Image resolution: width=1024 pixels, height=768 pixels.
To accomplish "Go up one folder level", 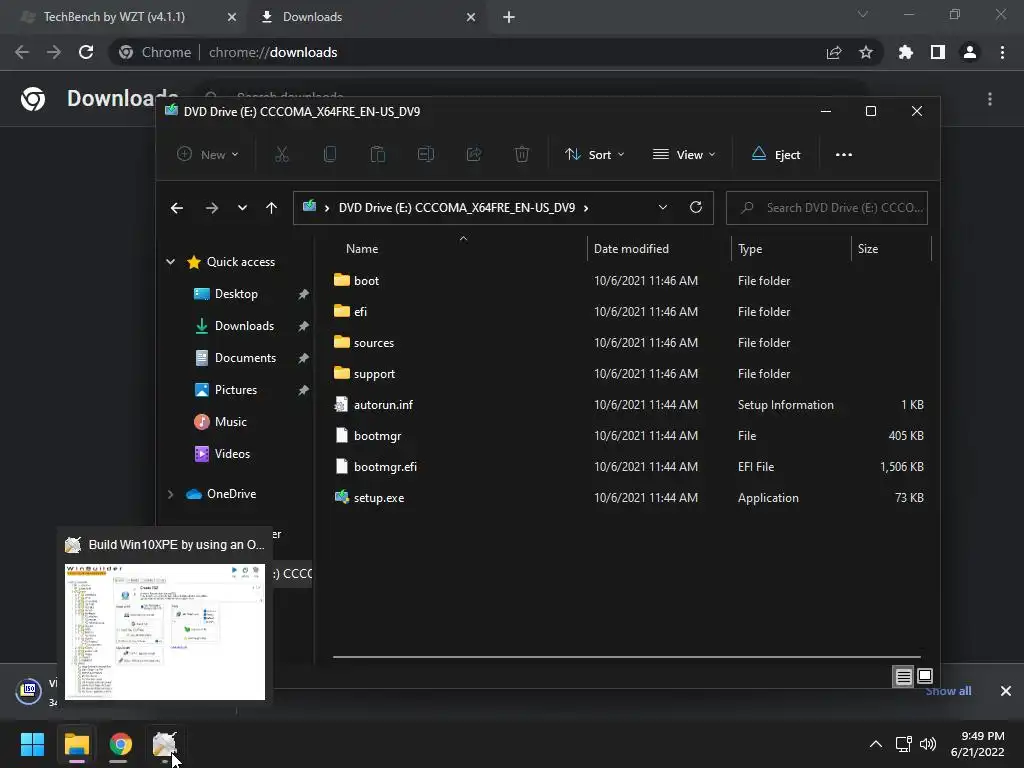I will (272, 208).
